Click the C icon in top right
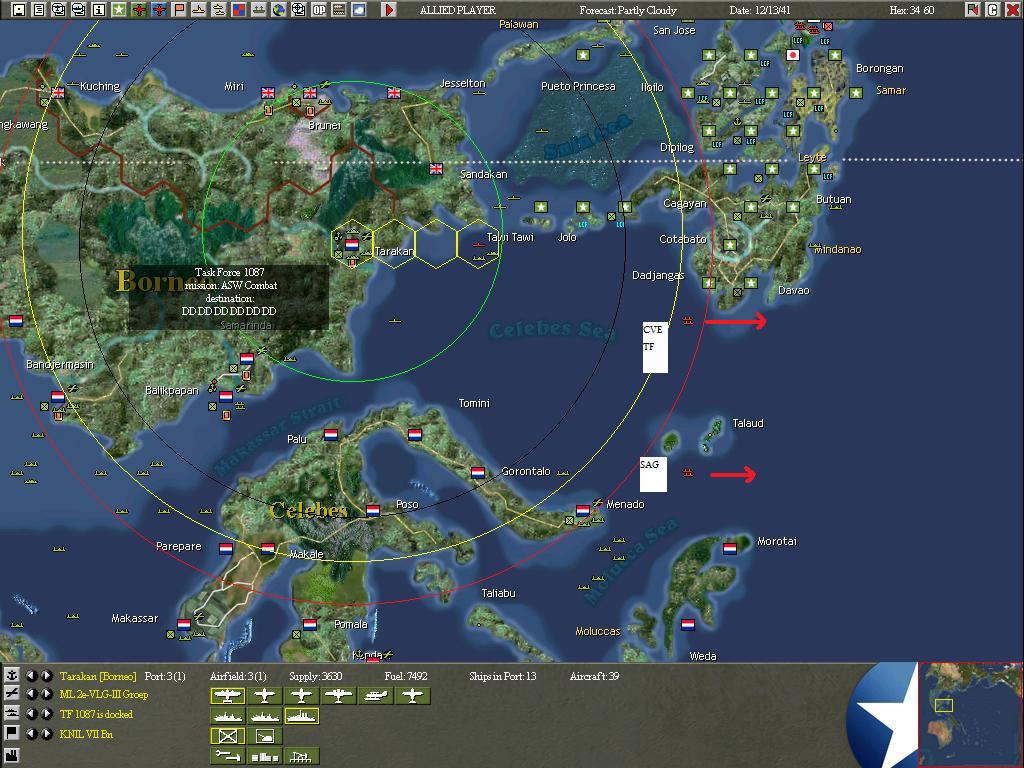 (x=993, y=9)
